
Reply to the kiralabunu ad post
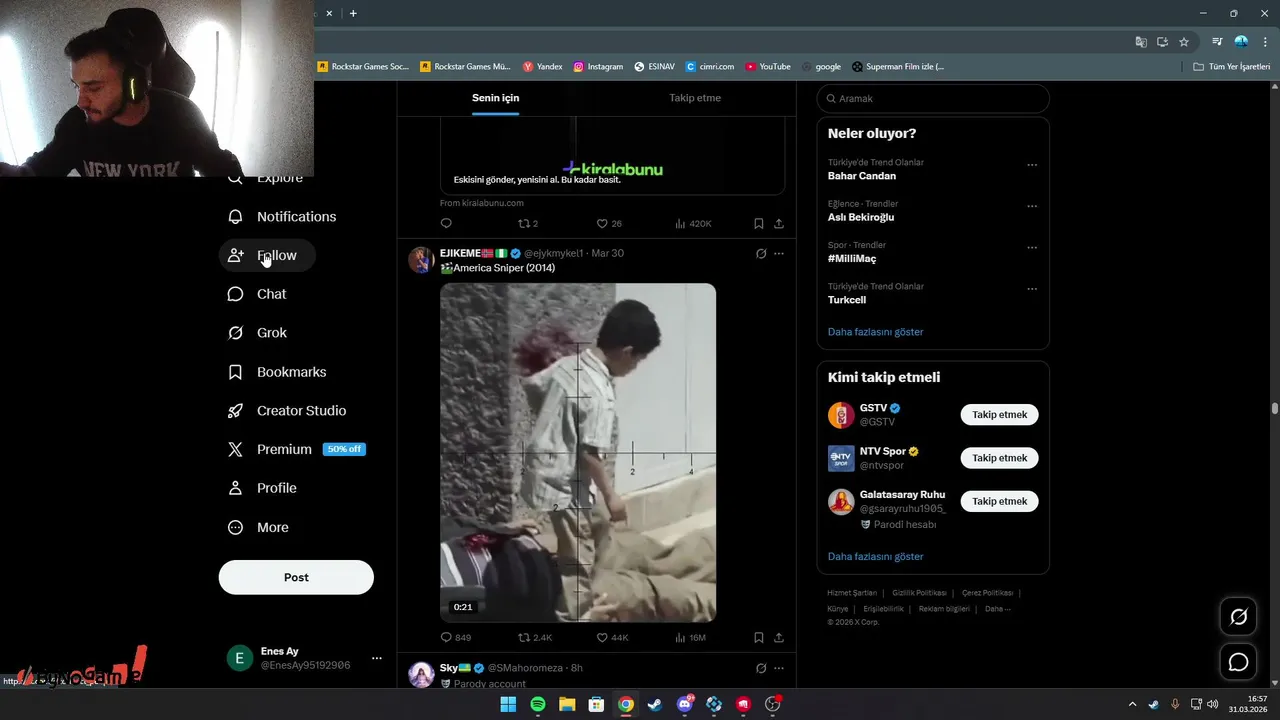[x=446, y=224]
